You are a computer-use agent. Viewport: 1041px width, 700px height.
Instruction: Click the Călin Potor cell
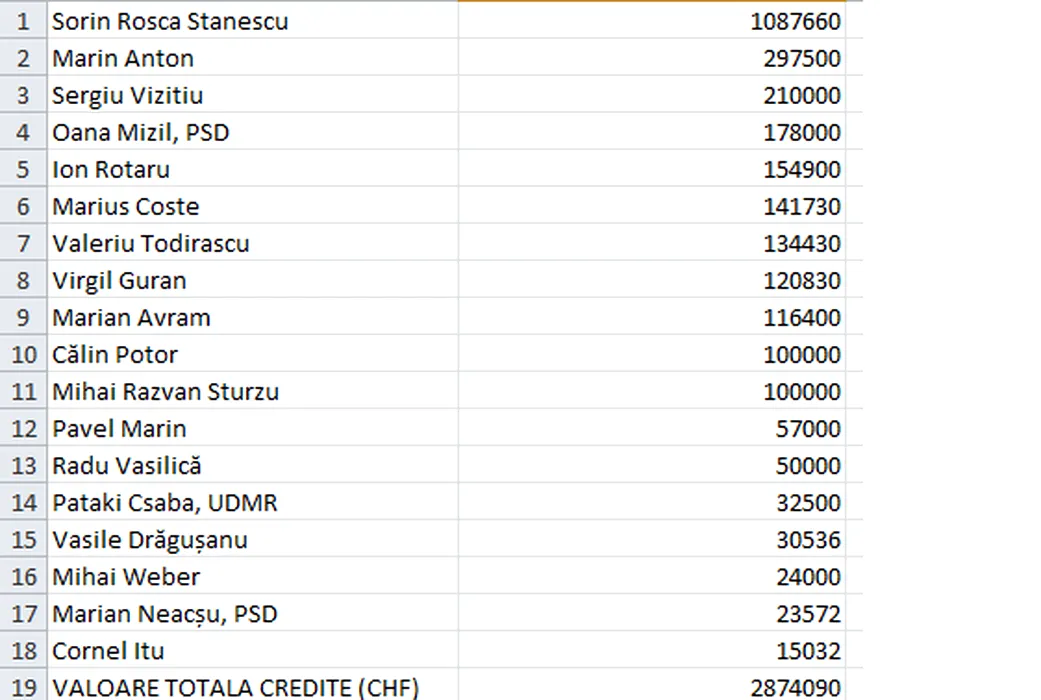pyautogui.click(x=115, y=354)
